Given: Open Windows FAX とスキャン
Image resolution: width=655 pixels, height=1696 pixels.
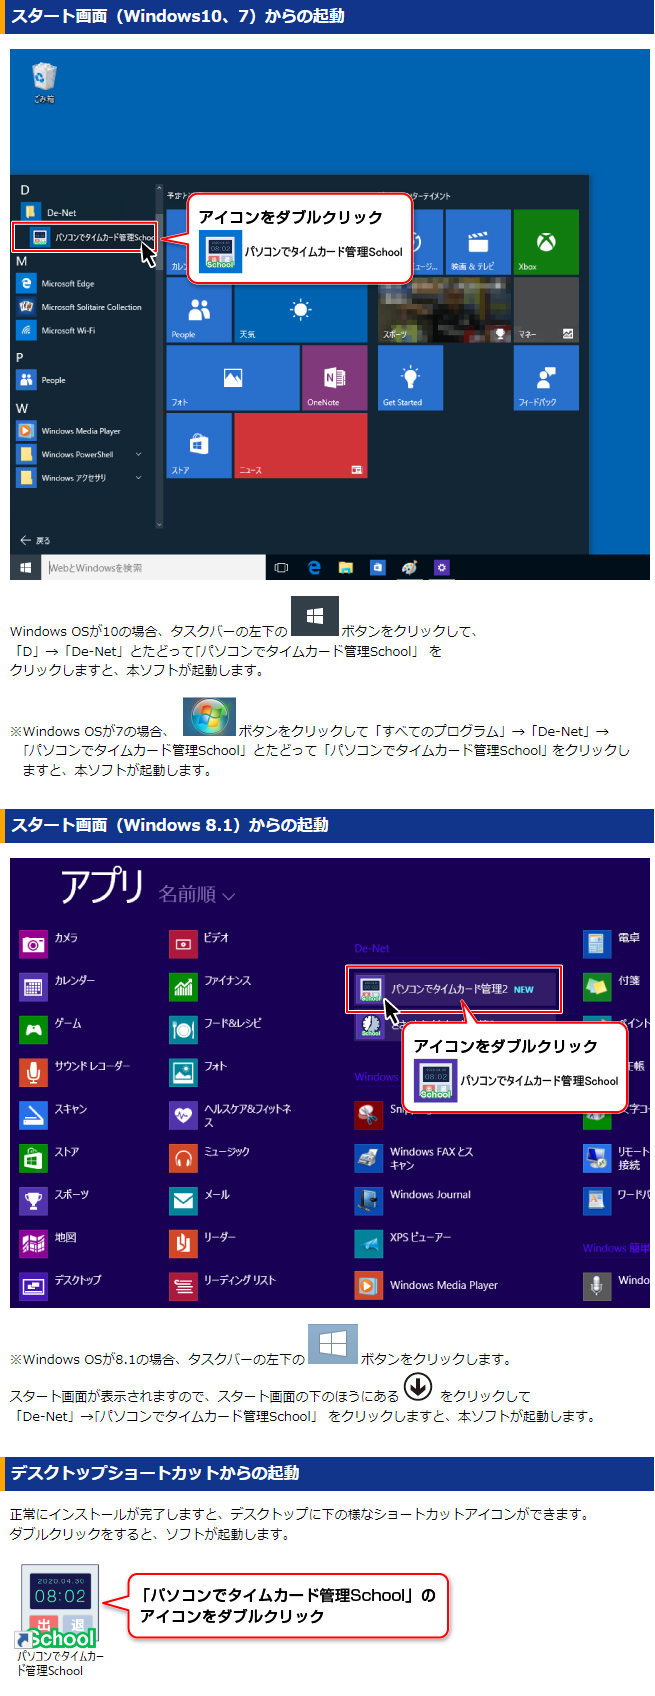Looking at the screenshot, I should (415, 1158).
